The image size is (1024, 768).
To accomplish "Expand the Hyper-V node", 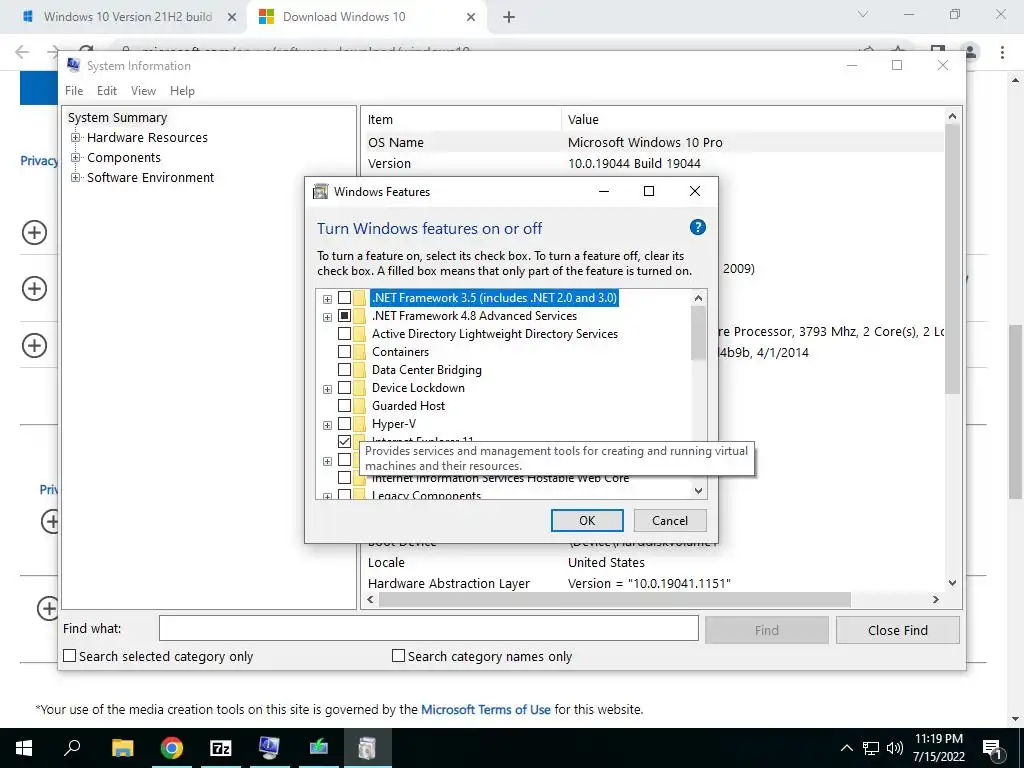I will tap(327, 425).
